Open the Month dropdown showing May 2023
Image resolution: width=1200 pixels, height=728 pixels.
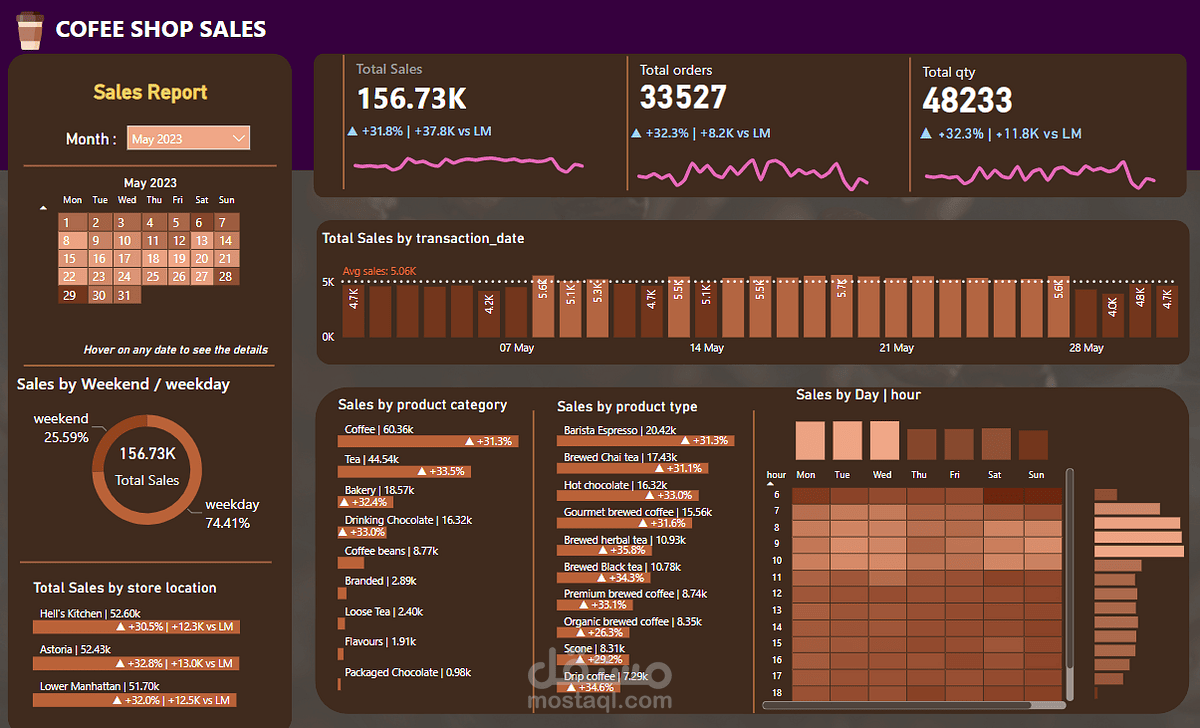pyautogui.click(x=188, y=138)
